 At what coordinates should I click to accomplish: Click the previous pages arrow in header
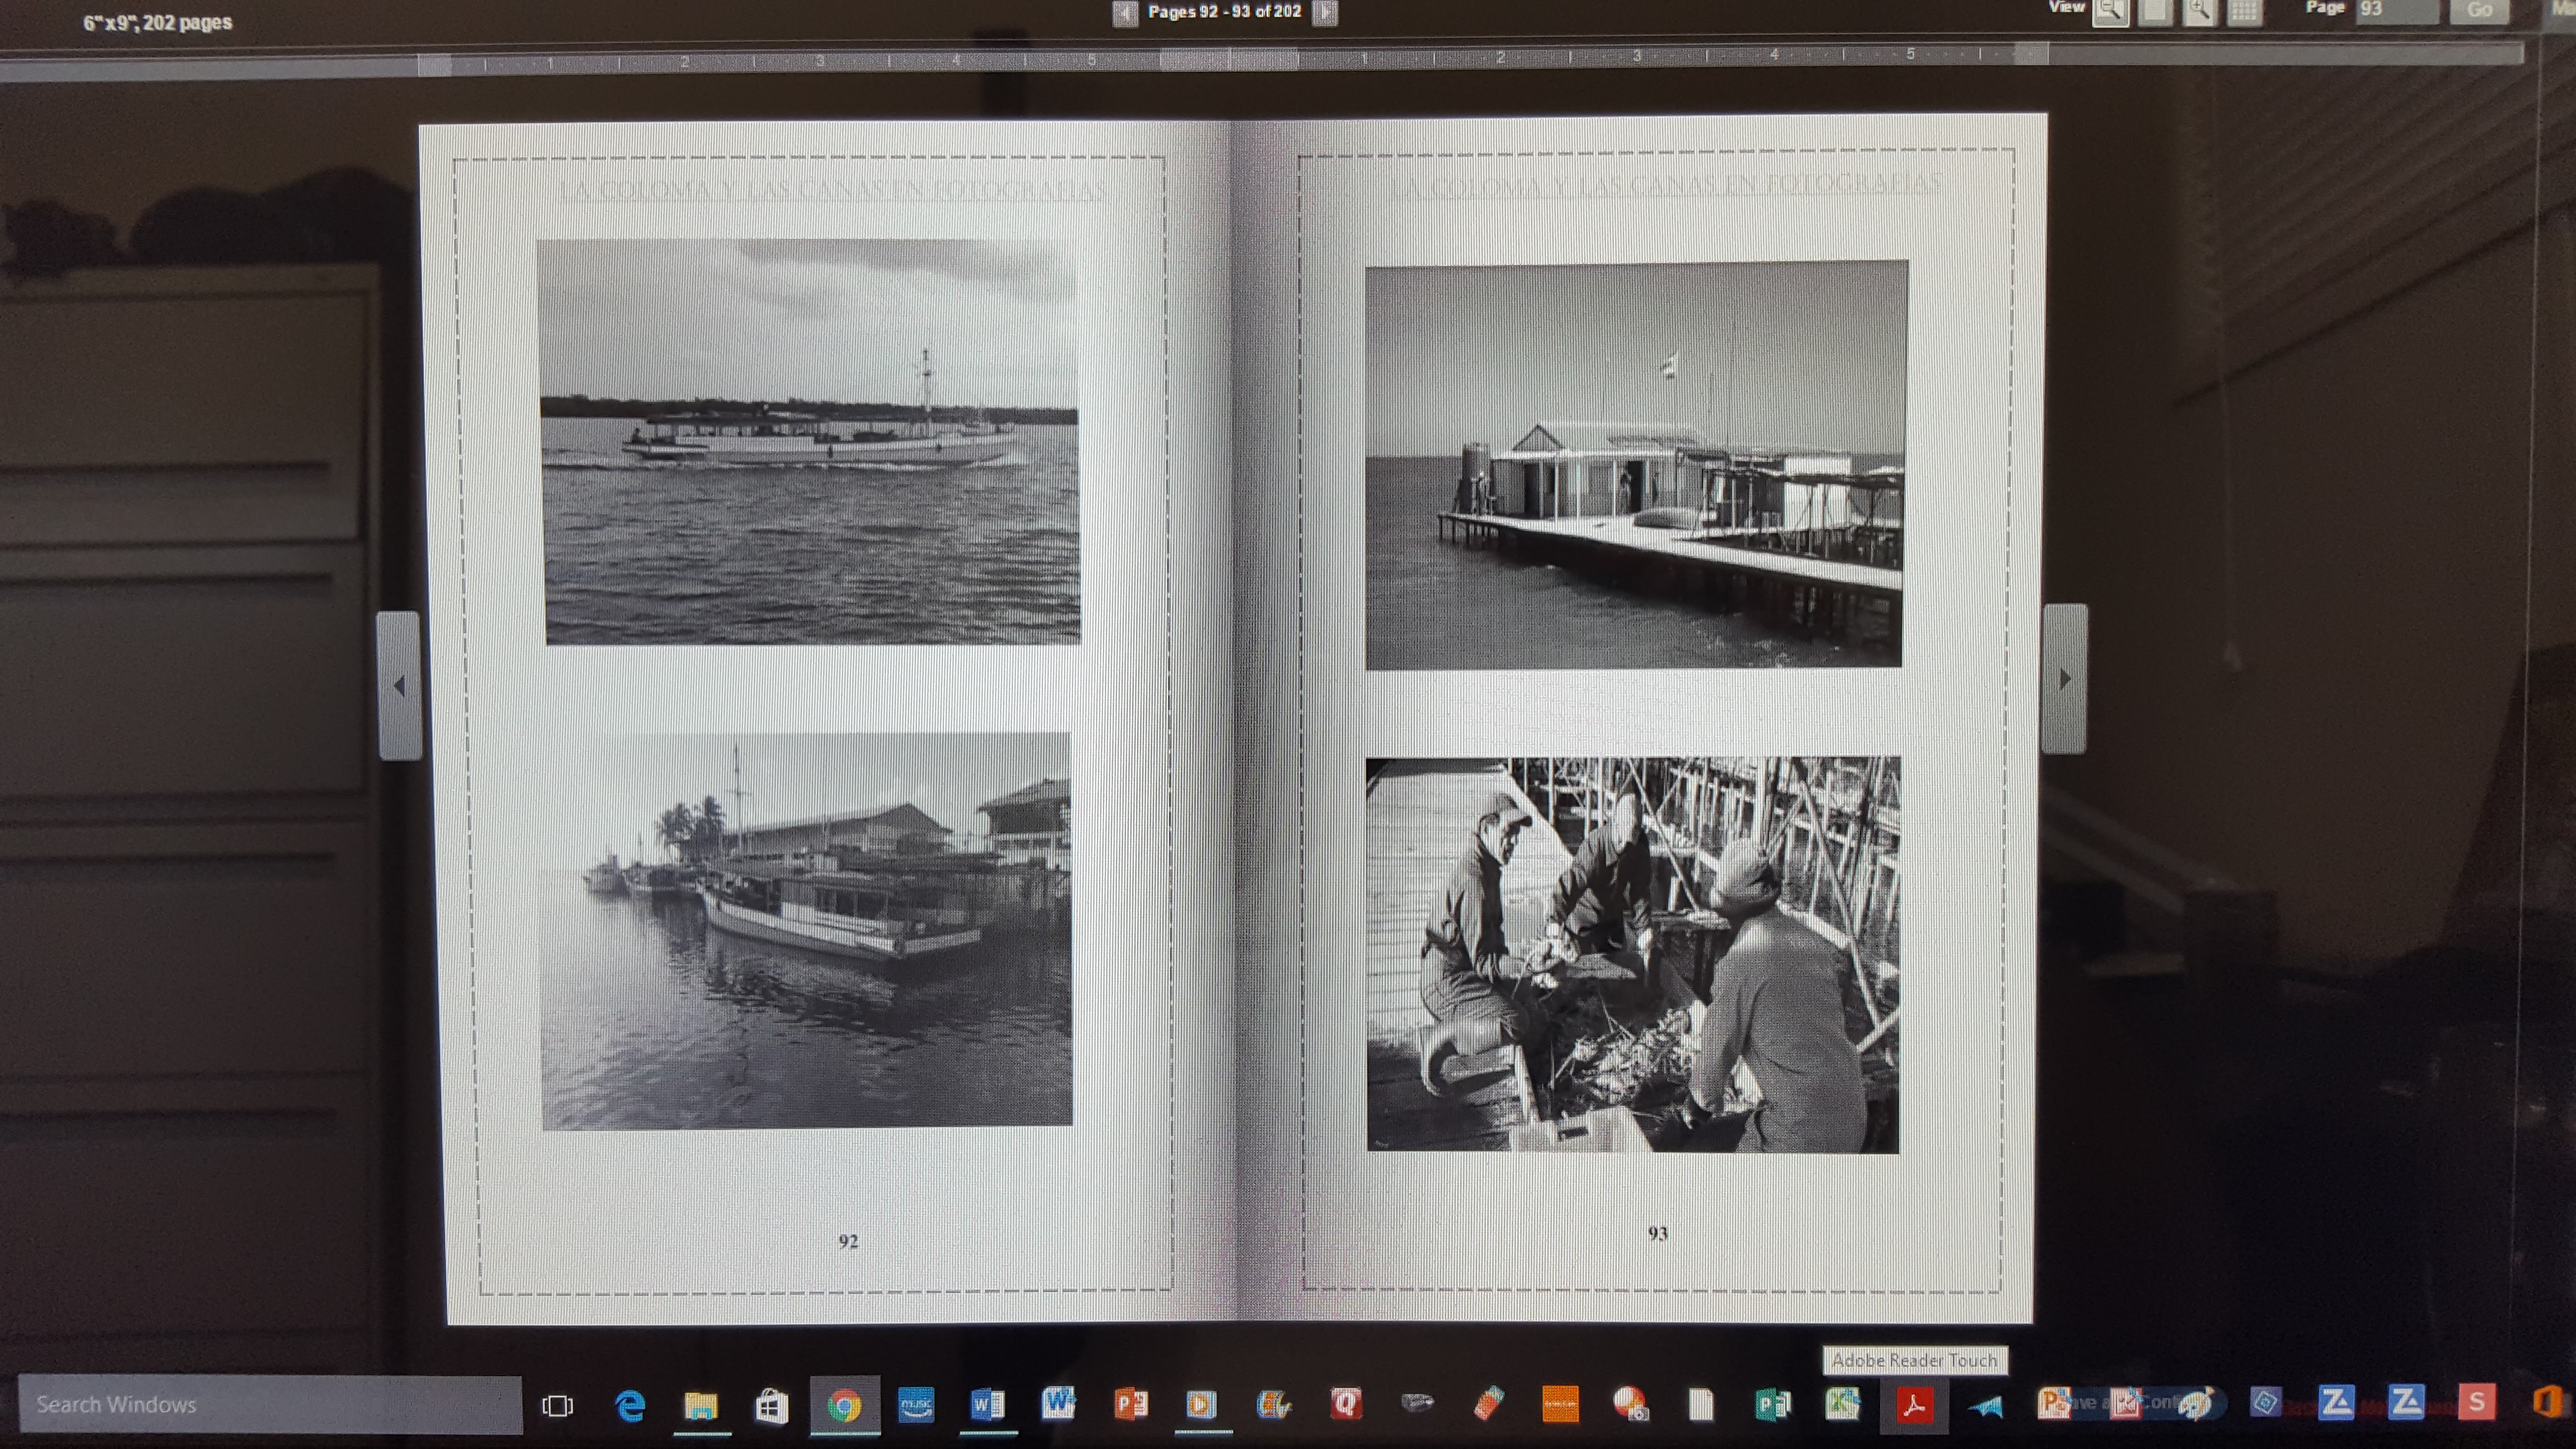(x=1125, y=13)
